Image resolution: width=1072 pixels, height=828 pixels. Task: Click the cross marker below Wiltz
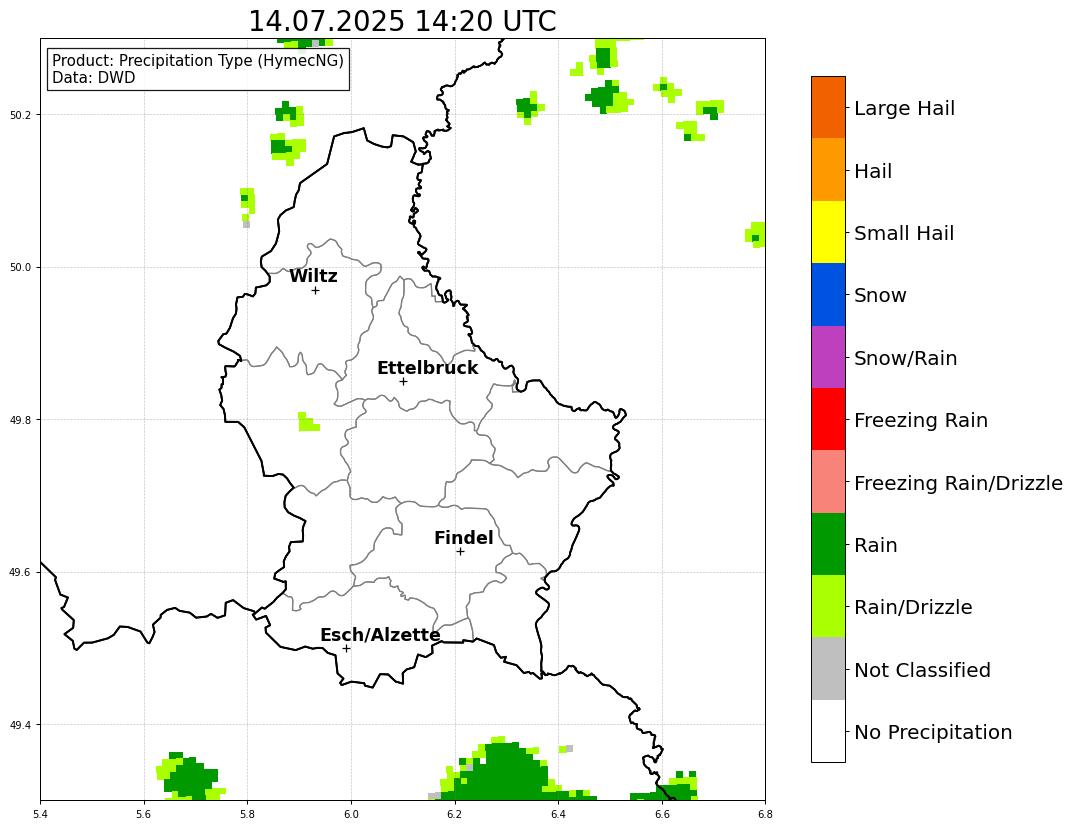point(315,291)
